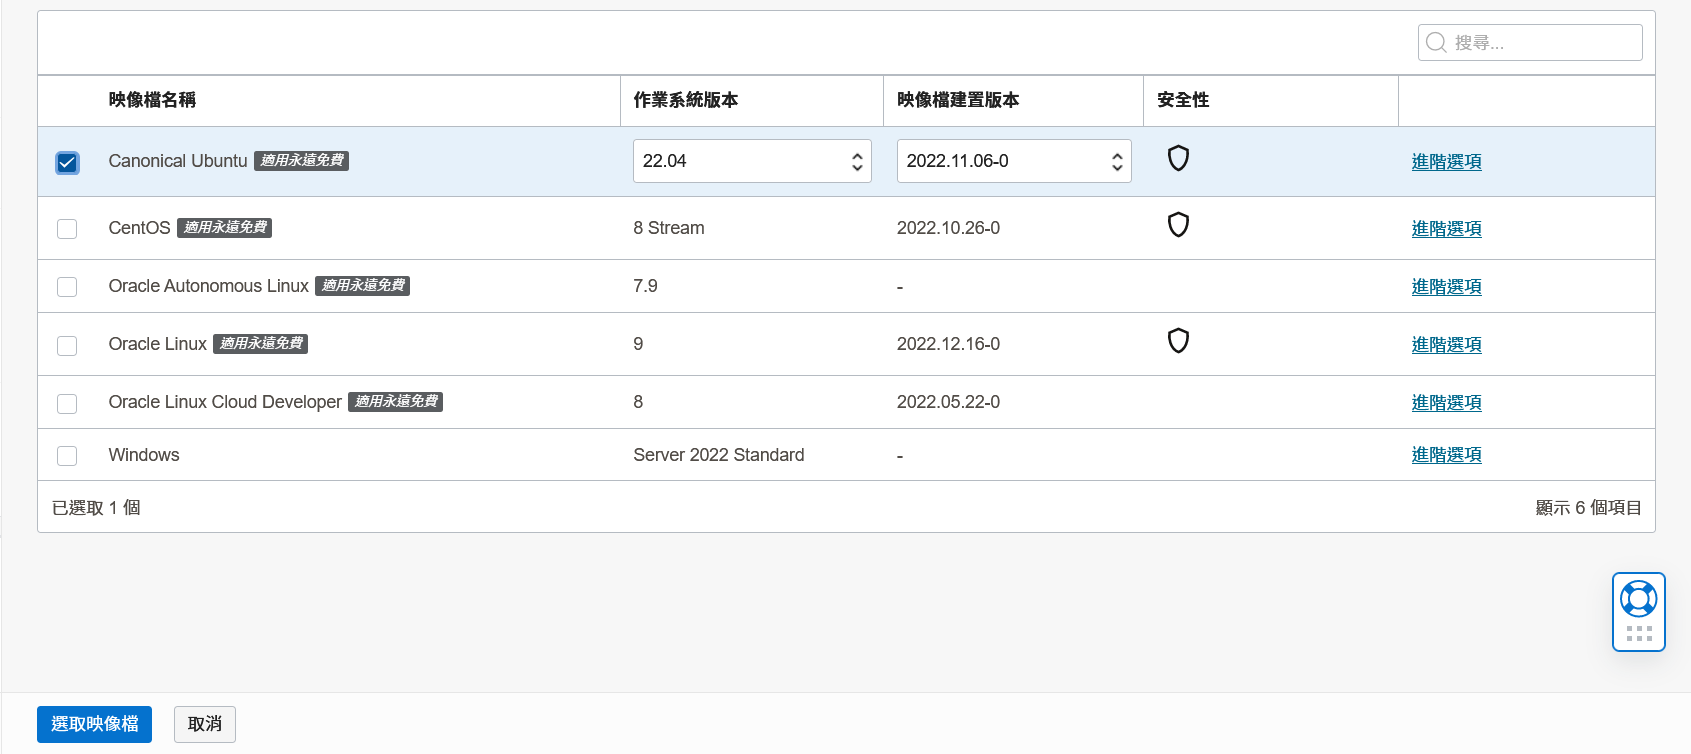Sort by the 映像檔建置版本 column header
1691x754 pixels.
958,100
